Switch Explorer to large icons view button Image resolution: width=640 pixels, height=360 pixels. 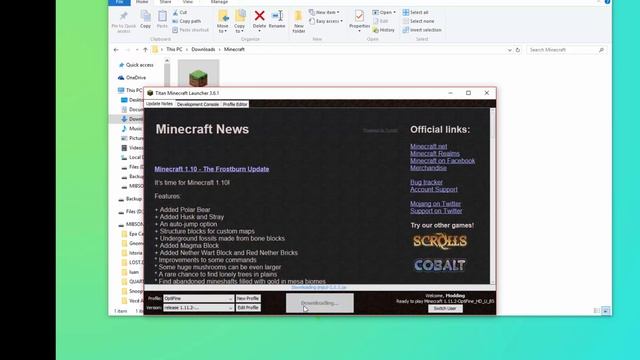(606, 311)
